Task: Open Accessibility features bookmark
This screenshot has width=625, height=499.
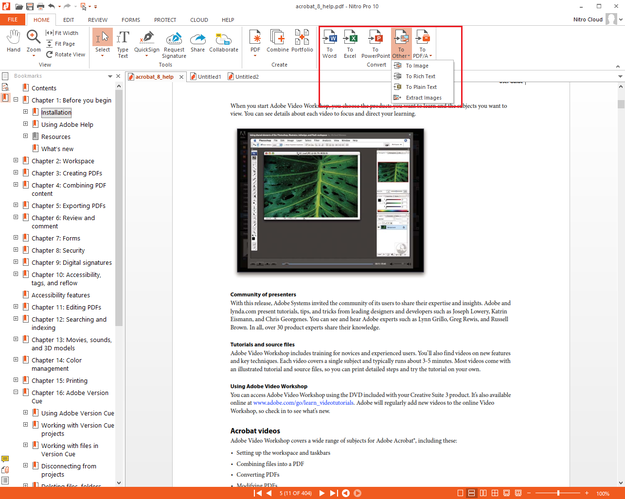Action: 61,295
